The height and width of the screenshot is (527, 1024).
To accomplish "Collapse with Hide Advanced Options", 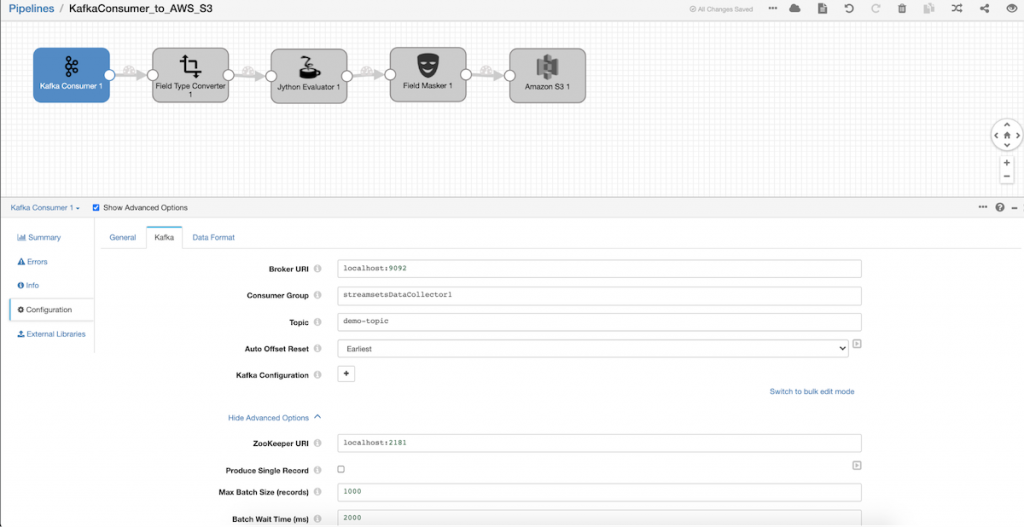I will pos(274,417).
